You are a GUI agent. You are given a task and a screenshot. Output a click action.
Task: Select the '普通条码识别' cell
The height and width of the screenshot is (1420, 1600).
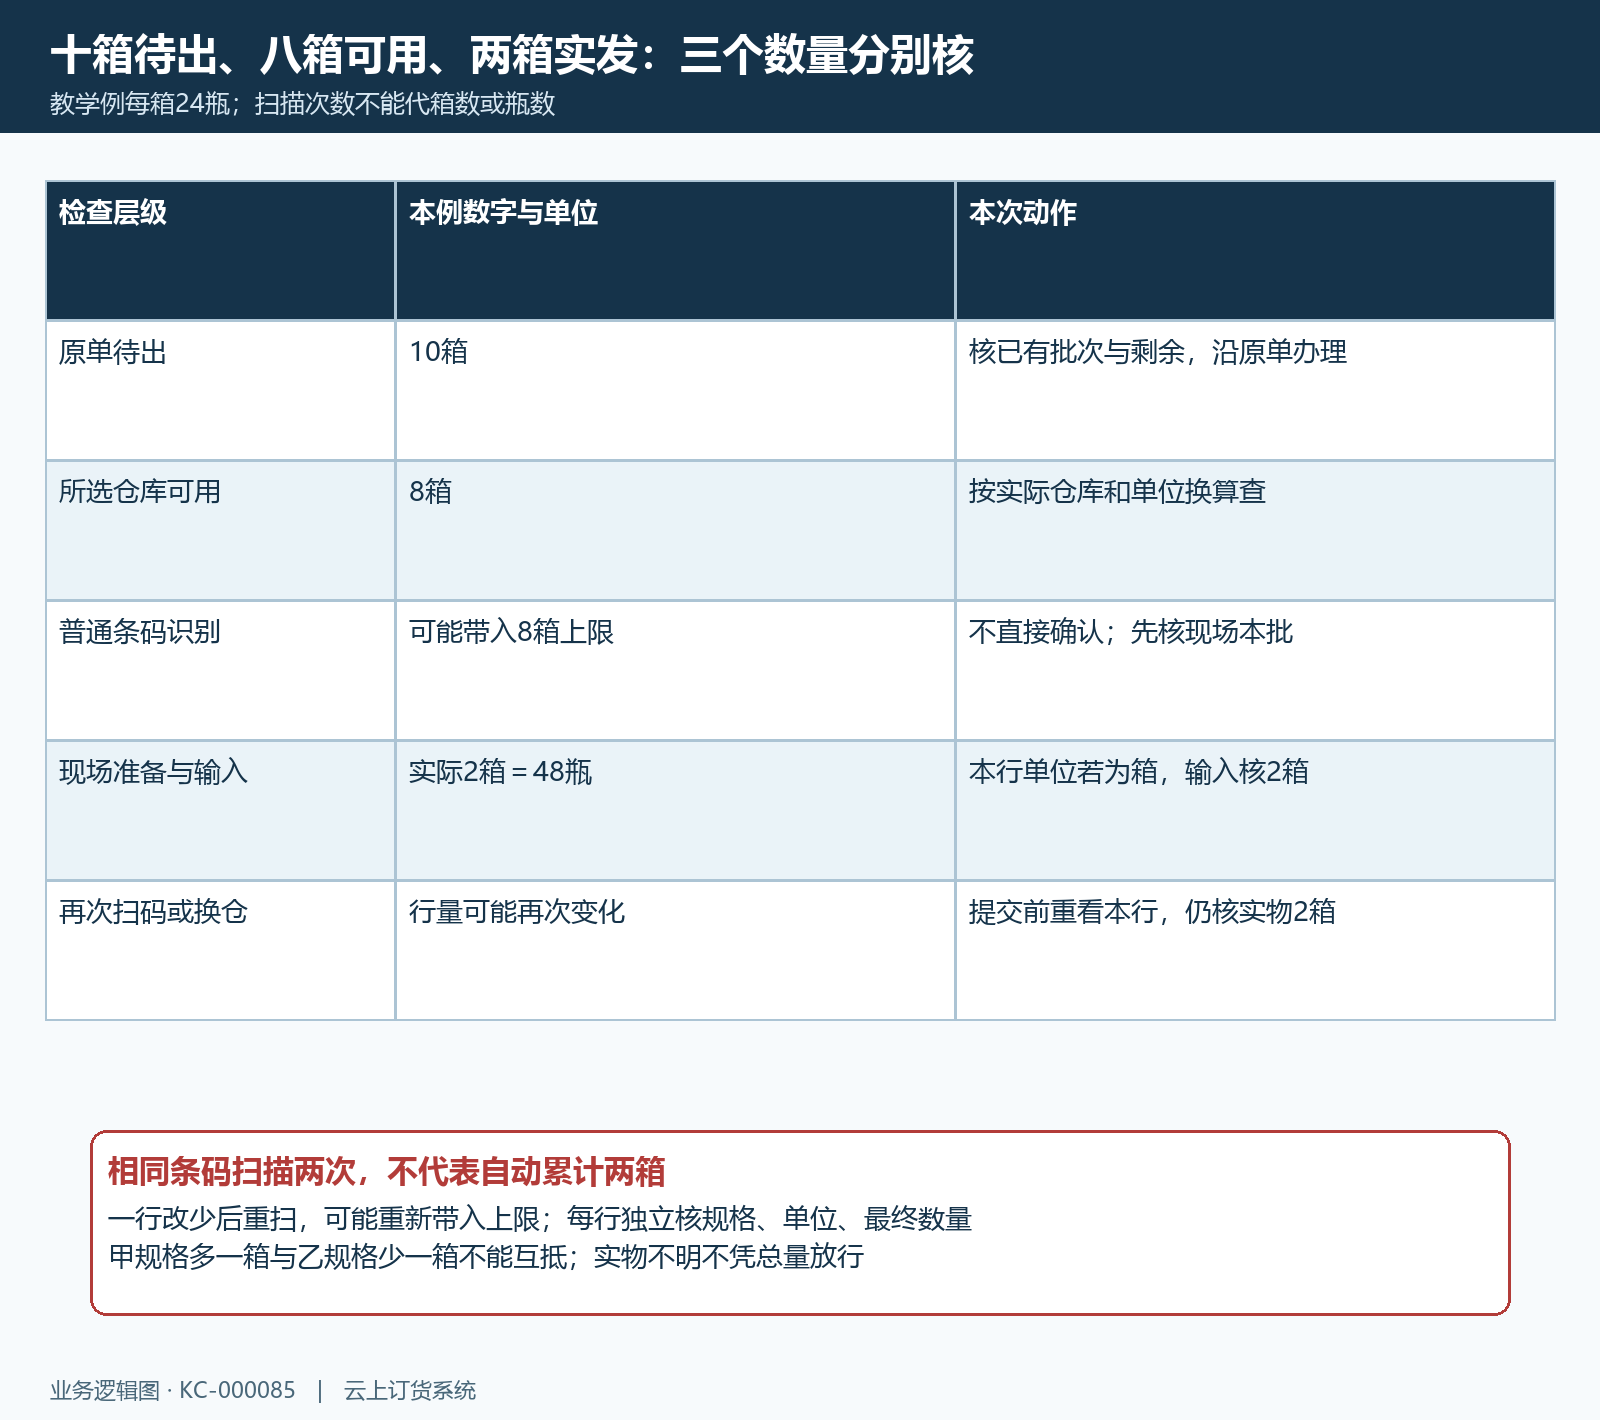(x=221, y=671)
